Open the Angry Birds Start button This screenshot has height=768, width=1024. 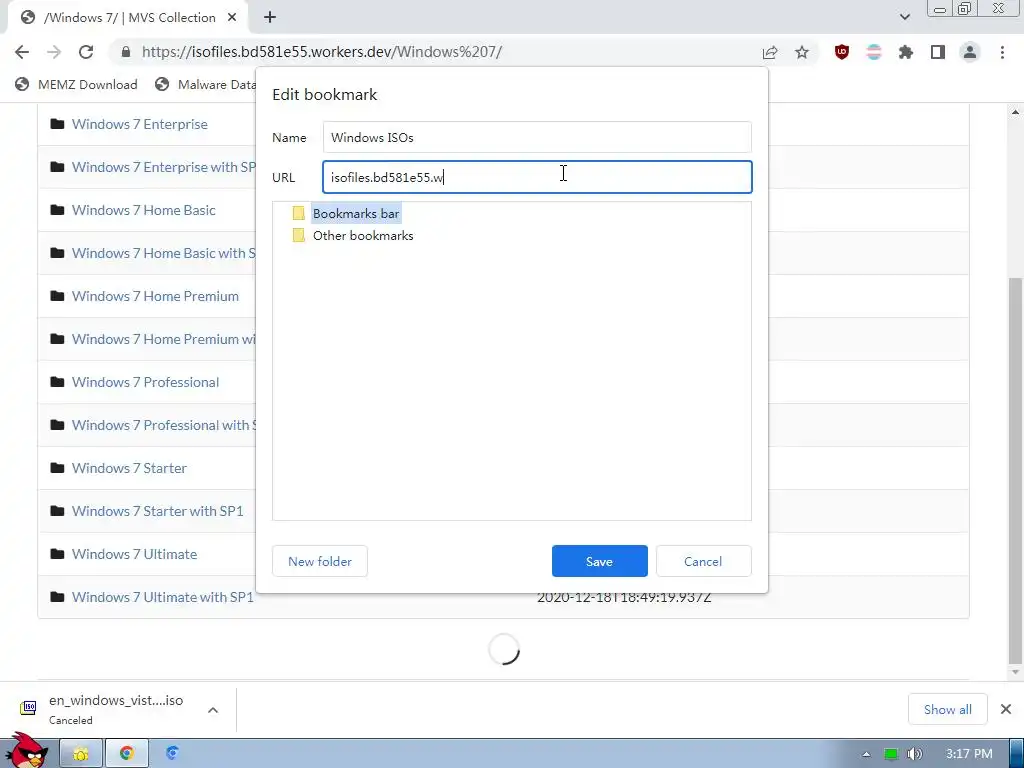pyautogui.click(x=27, y=750)
